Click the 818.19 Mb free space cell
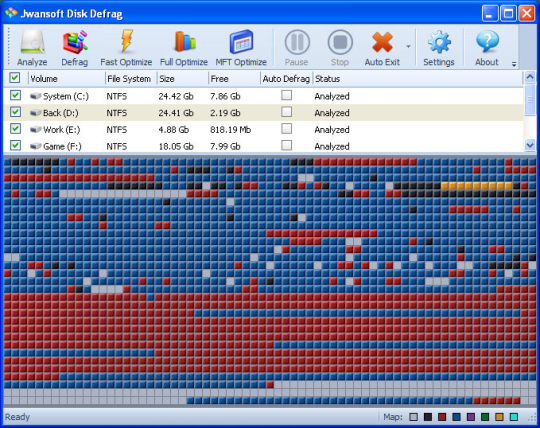540x428 pixels. 230,130
